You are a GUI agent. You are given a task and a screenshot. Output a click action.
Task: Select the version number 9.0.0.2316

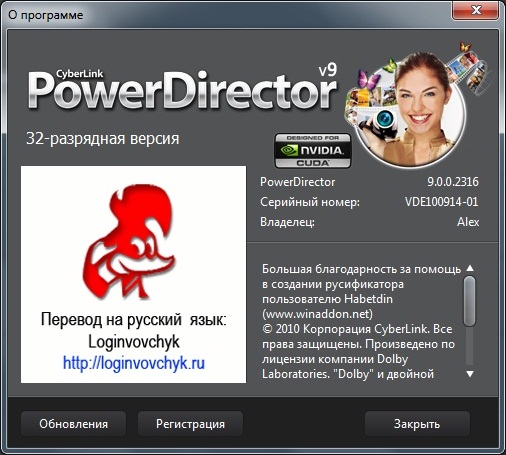point(453,182)
